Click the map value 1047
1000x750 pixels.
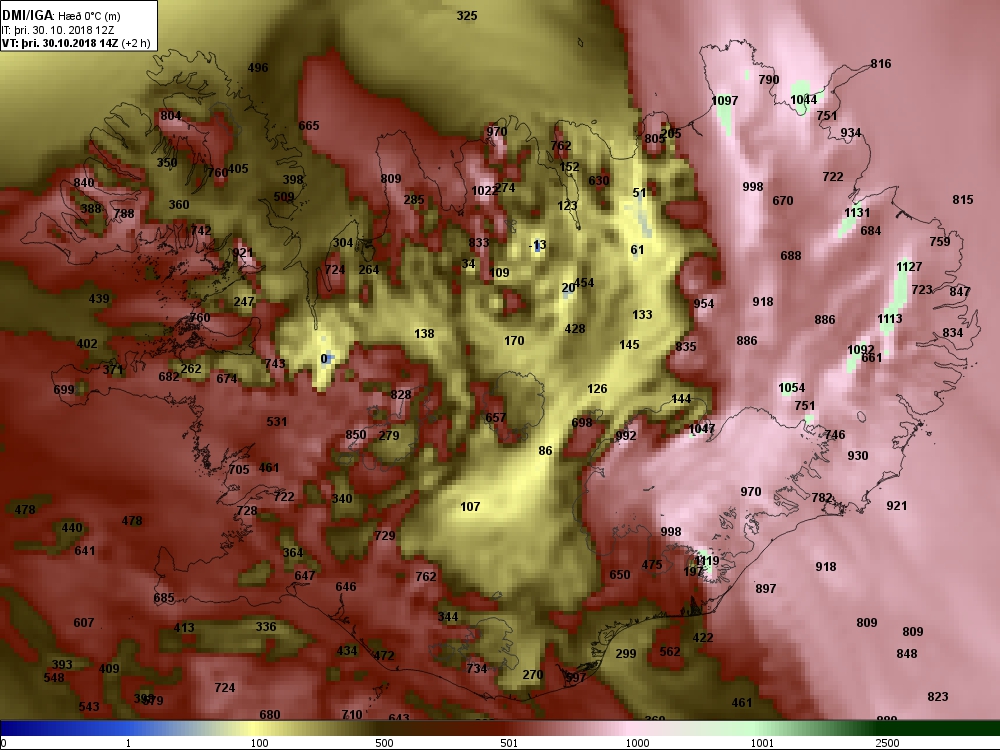(x=702, y=429)
